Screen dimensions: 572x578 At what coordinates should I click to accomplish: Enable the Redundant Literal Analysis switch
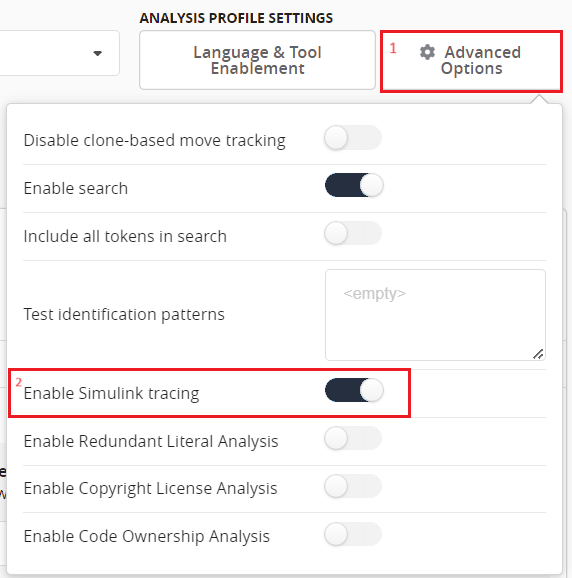click(x=353, y=438)
